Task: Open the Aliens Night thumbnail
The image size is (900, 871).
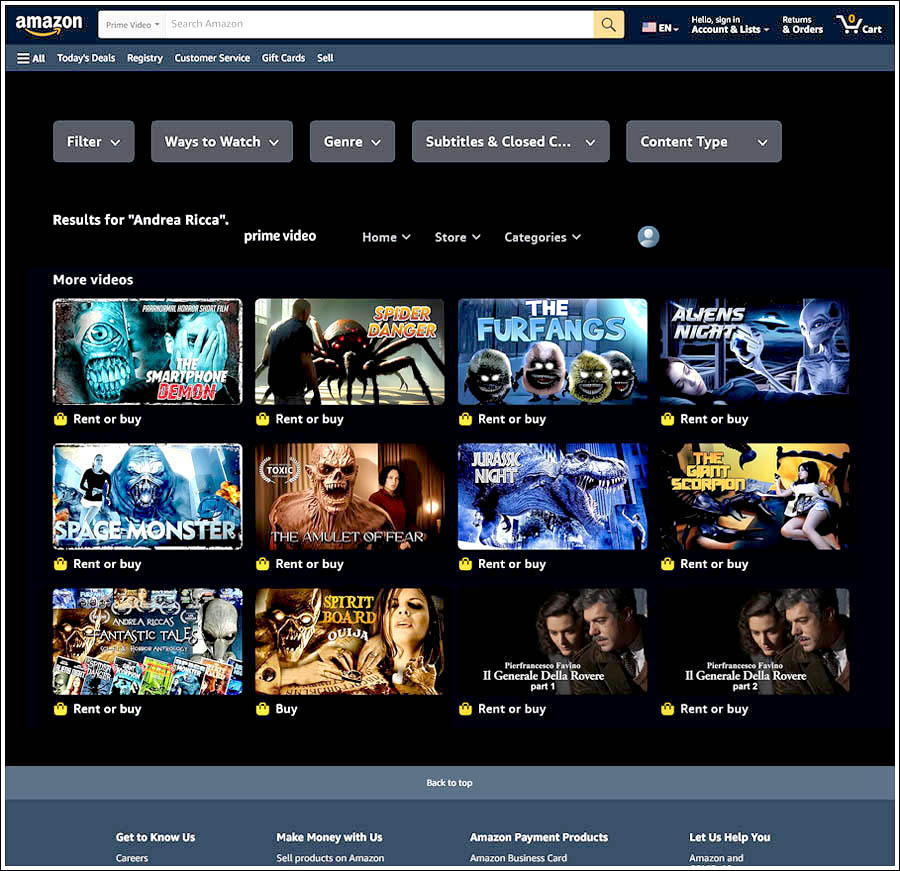Action: (x=755, y=351)
